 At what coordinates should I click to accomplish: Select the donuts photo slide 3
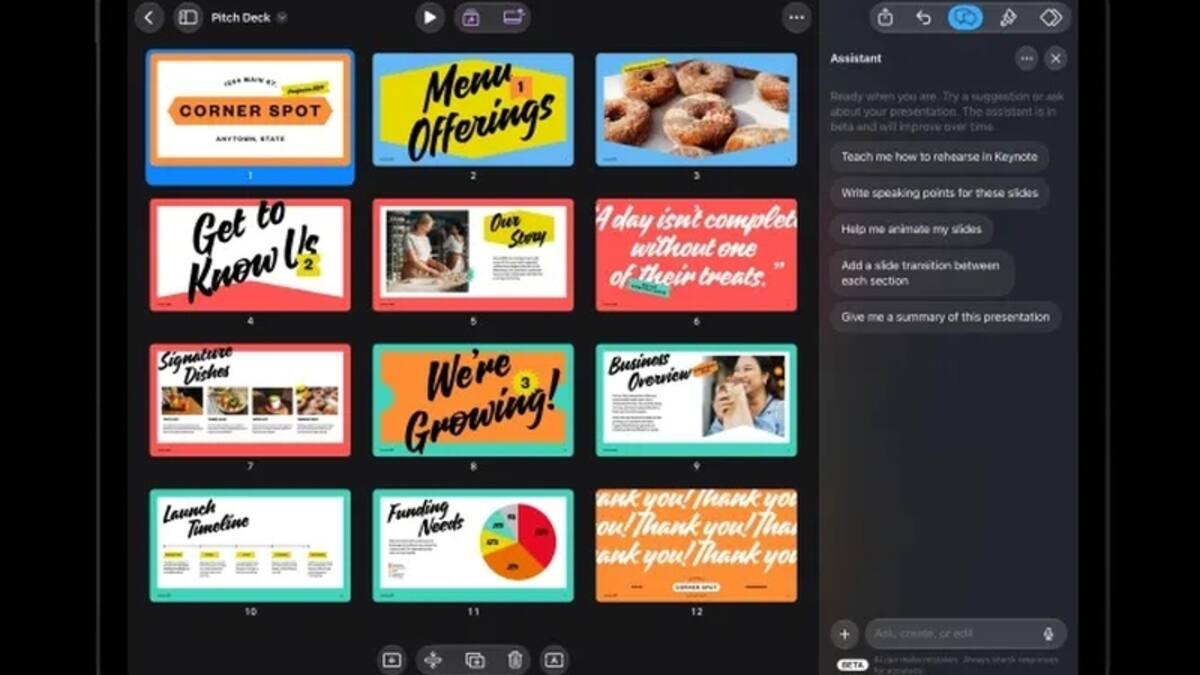[x=696, y=110]
